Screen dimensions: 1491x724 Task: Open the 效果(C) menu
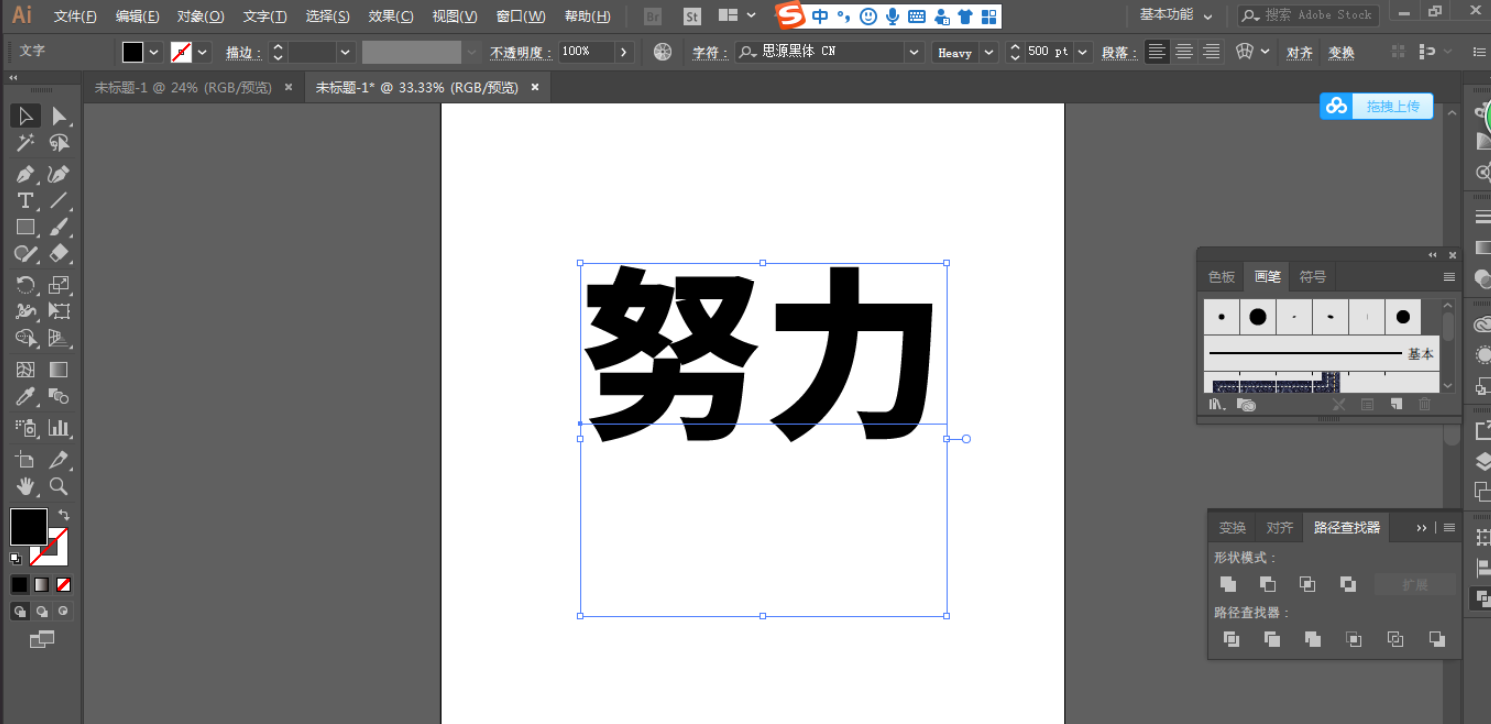[x=390, y=16]
